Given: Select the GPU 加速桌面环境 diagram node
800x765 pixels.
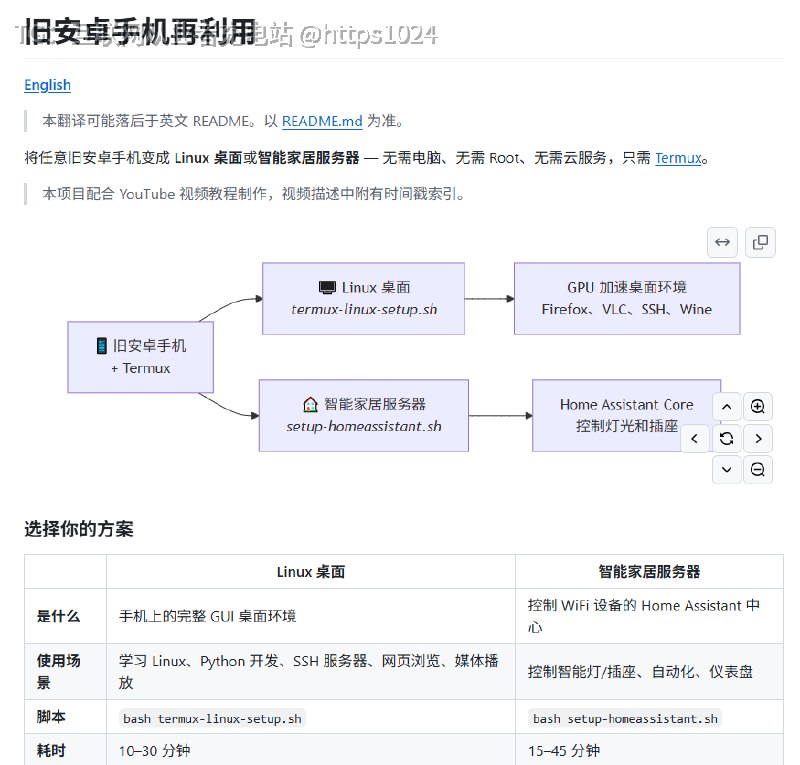Looking at the screenshot, I should tap(627, 299).
